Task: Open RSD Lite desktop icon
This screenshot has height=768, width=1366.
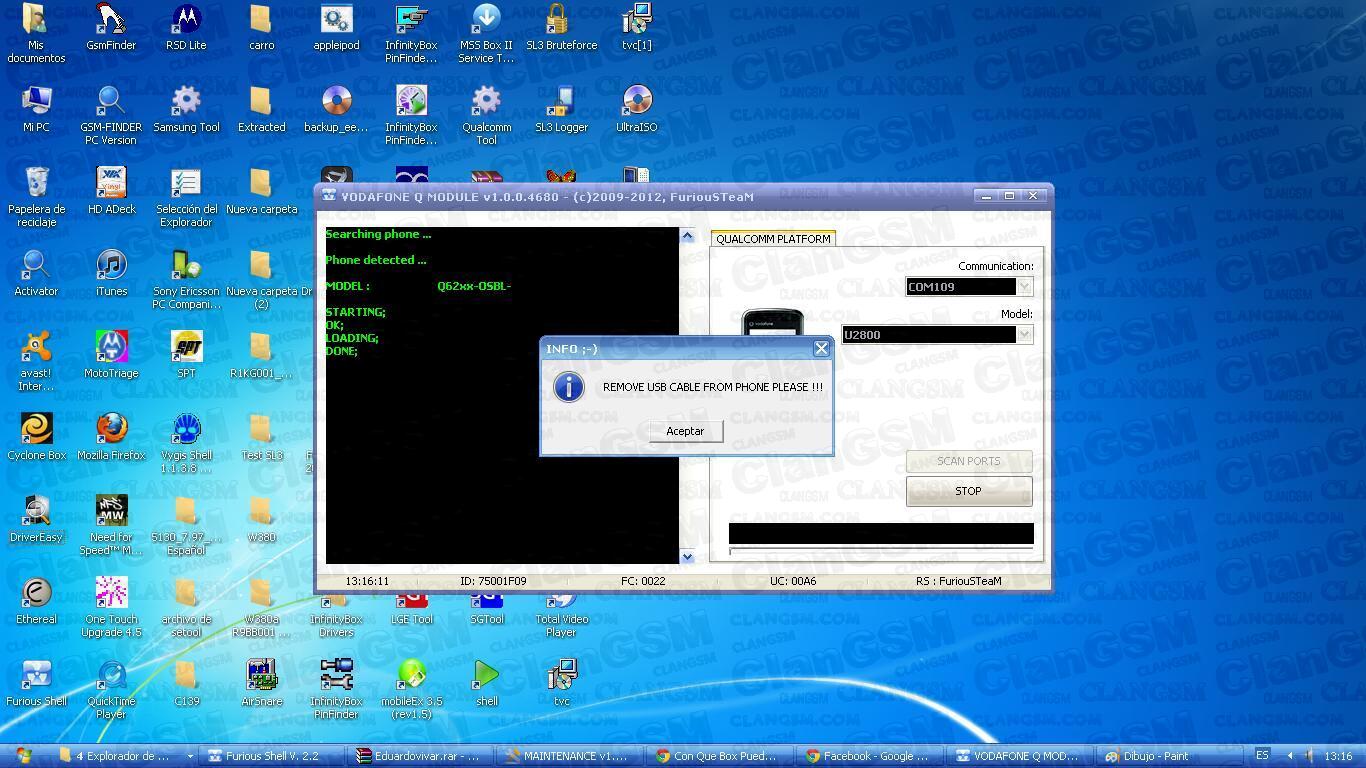Action: 186,28
